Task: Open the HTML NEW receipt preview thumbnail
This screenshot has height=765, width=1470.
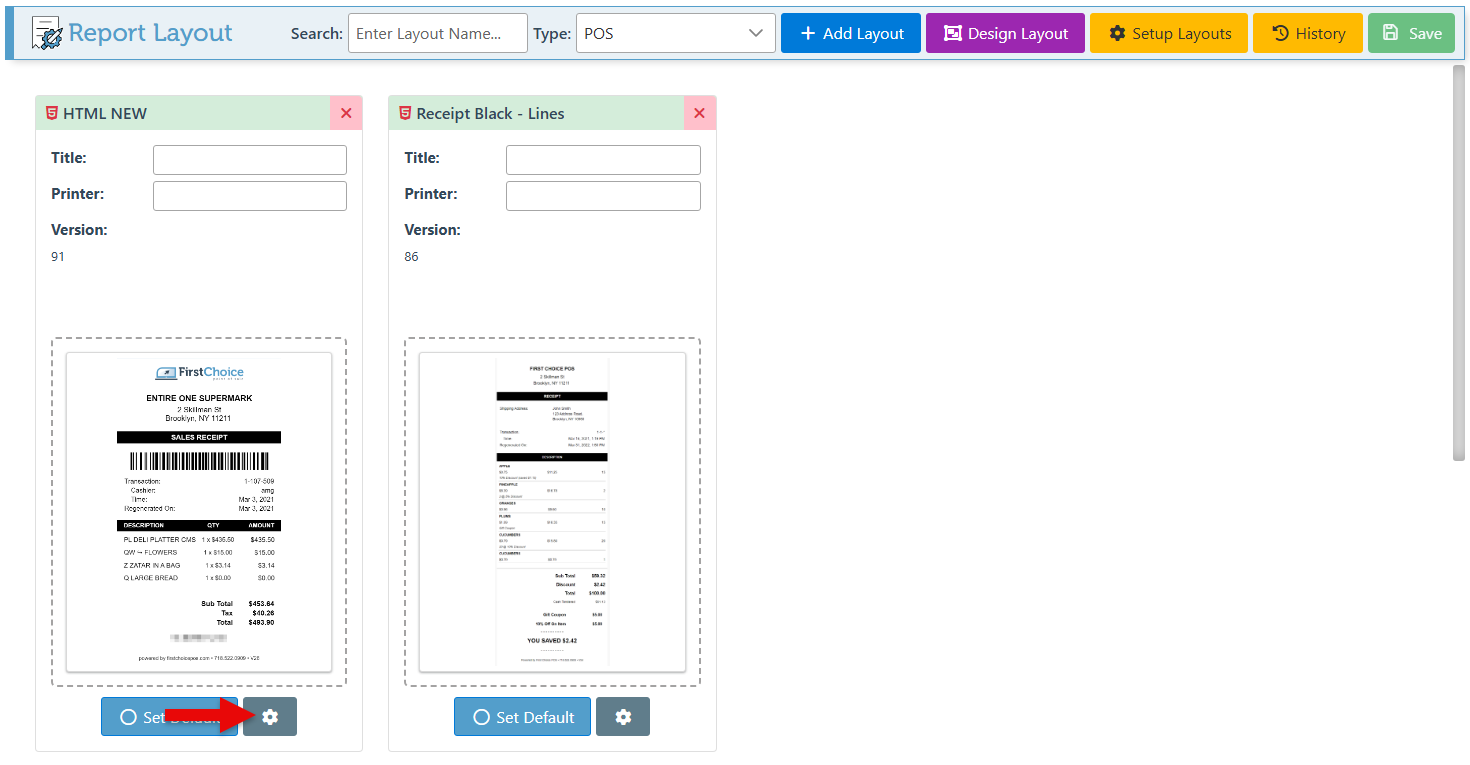Action: coord(198,512)
